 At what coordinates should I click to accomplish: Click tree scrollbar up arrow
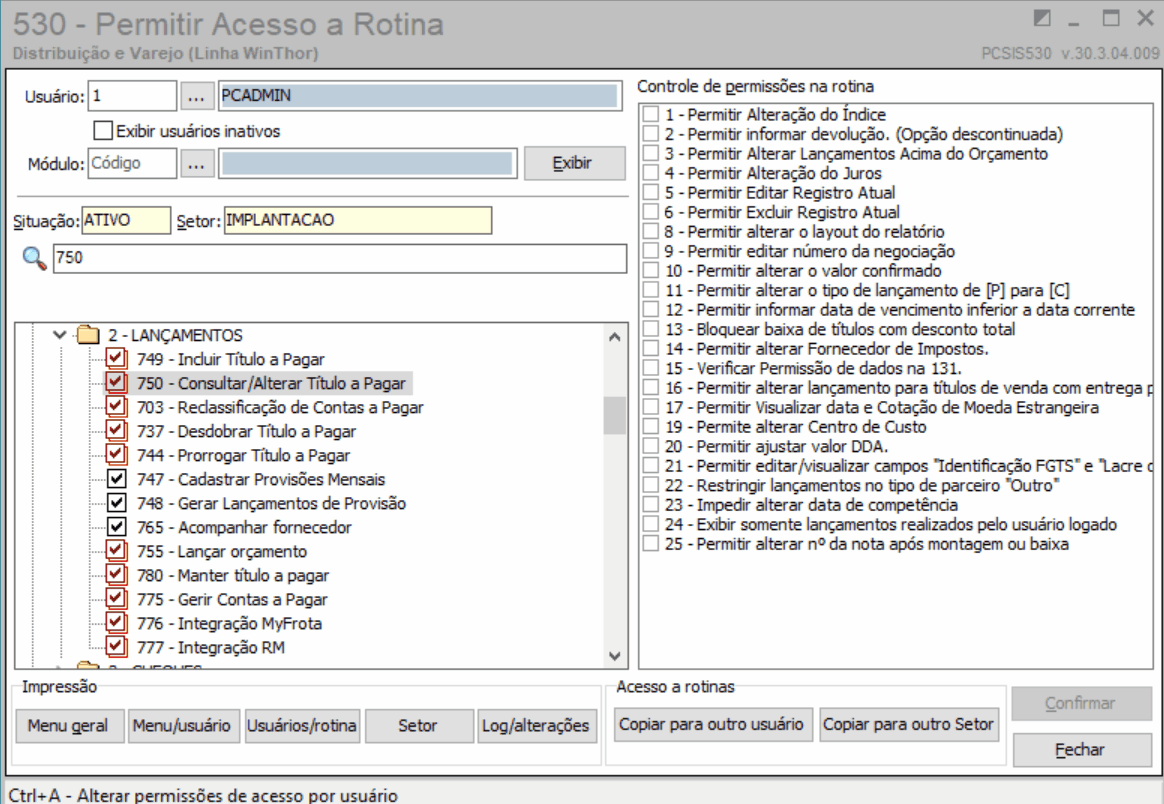click(615, 337)
